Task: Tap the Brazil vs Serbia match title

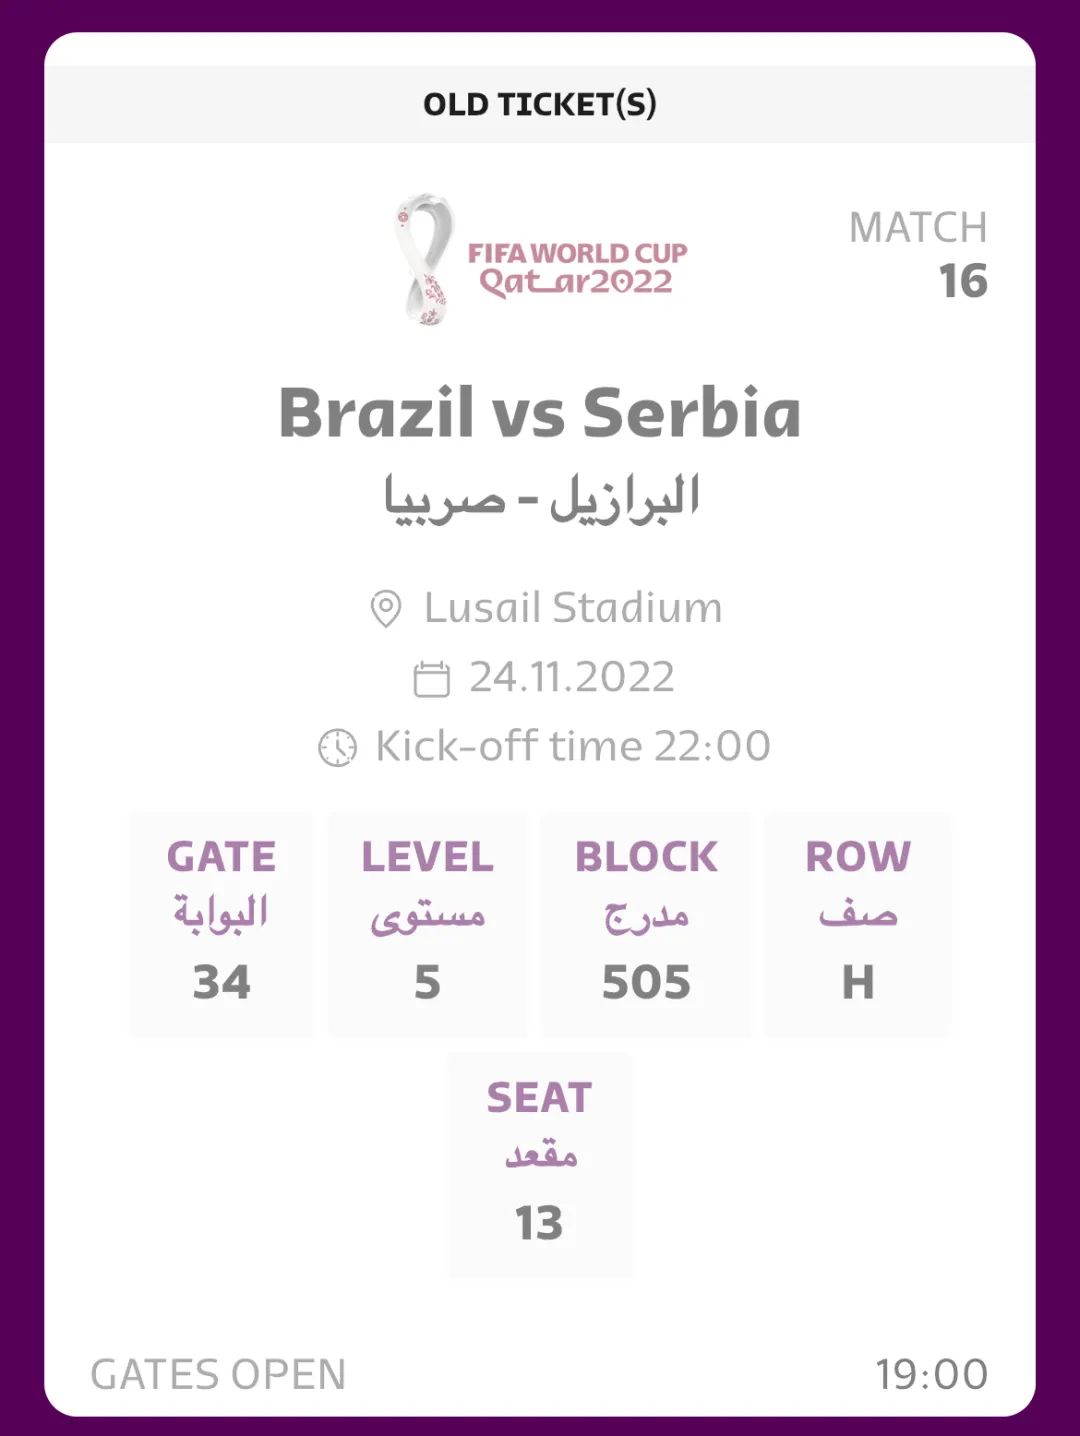Action: click(x=540, y=412)
